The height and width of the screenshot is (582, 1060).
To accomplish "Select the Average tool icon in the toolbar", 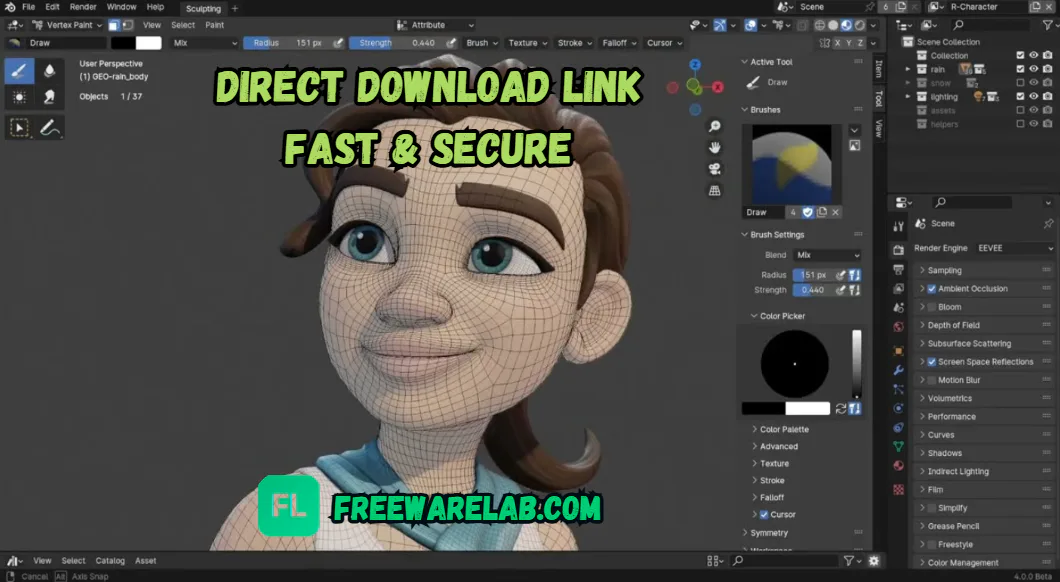I will pos(19,97).
